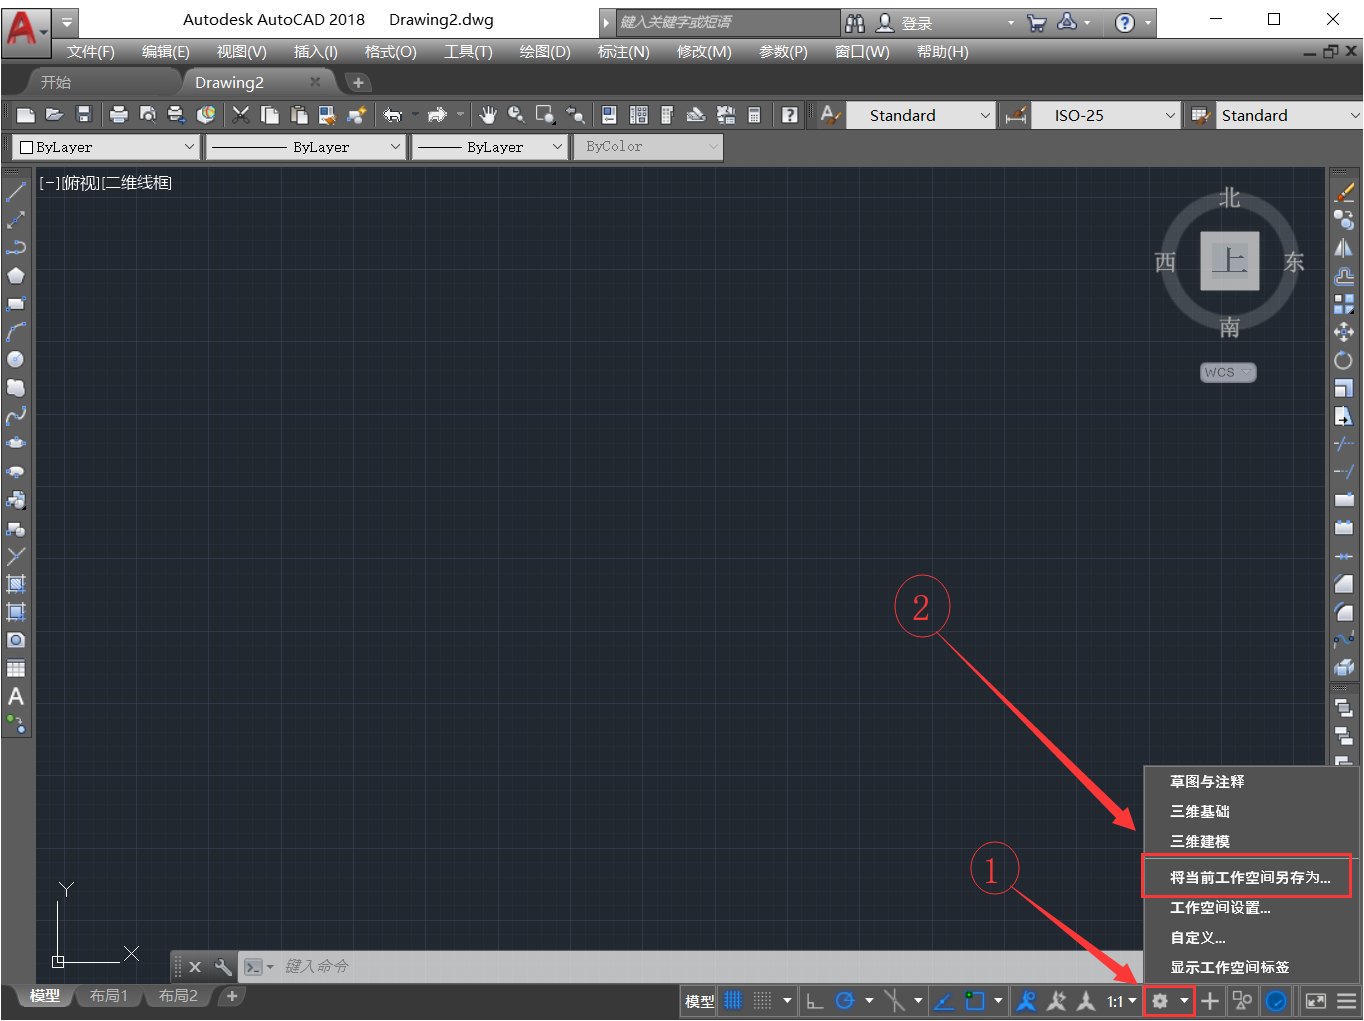The height and width of the screenshot is (1021, 1364).
Task: Click the Pan tool in top toolbar
Action: [488, 115]
